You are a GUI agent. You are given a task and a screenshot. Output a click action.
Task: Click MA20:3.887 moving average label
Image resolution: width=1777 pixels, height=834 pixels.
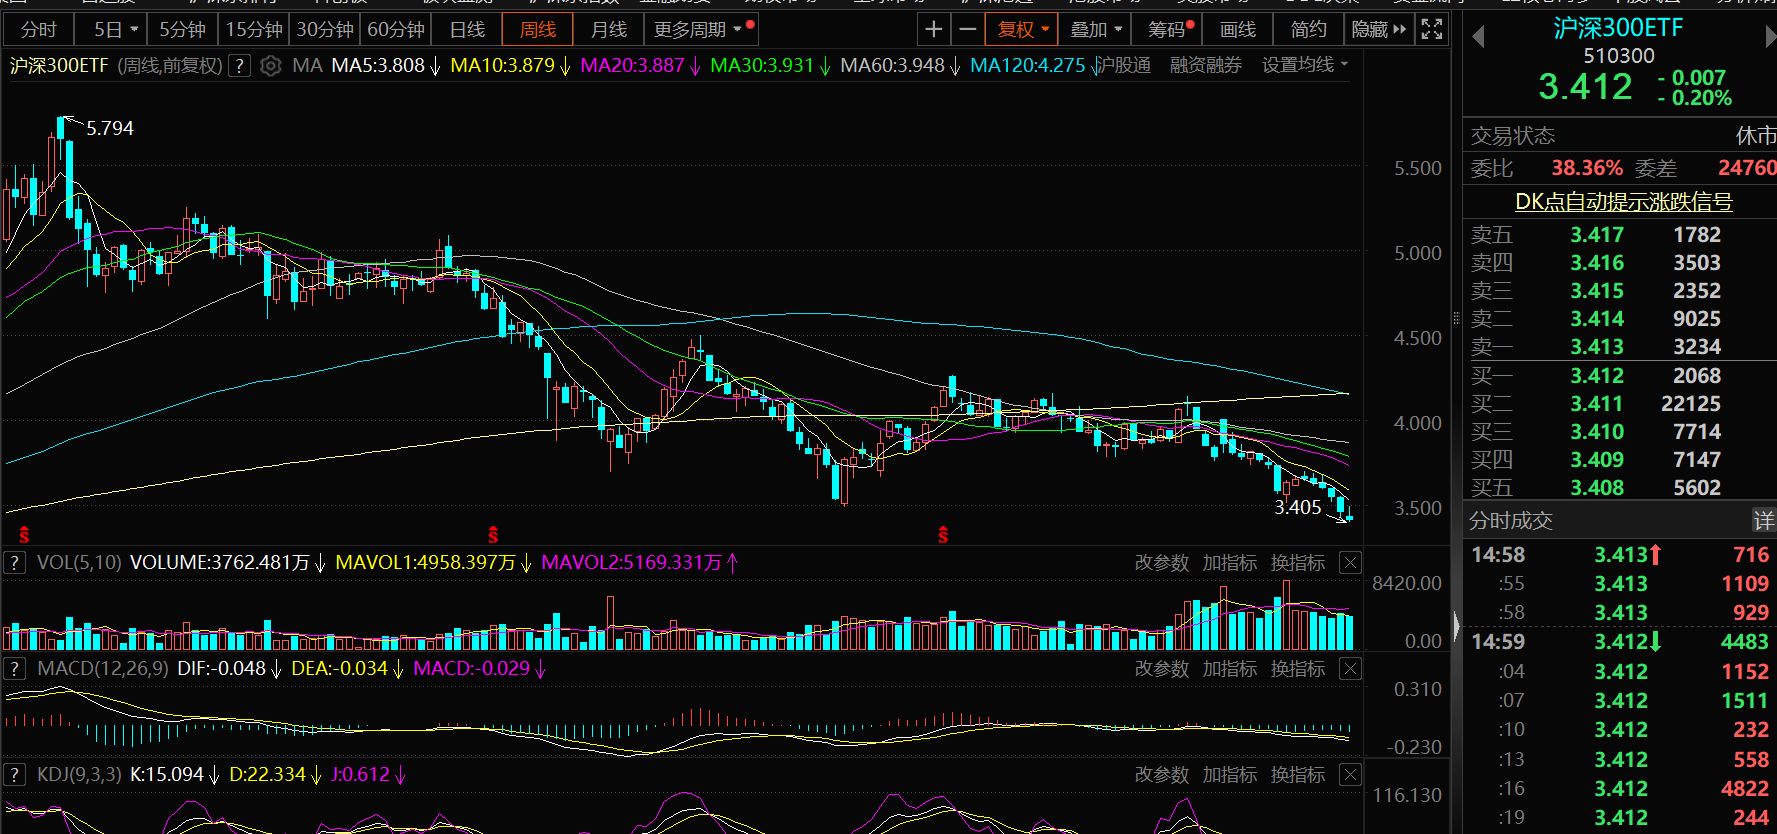pos(633,66)
